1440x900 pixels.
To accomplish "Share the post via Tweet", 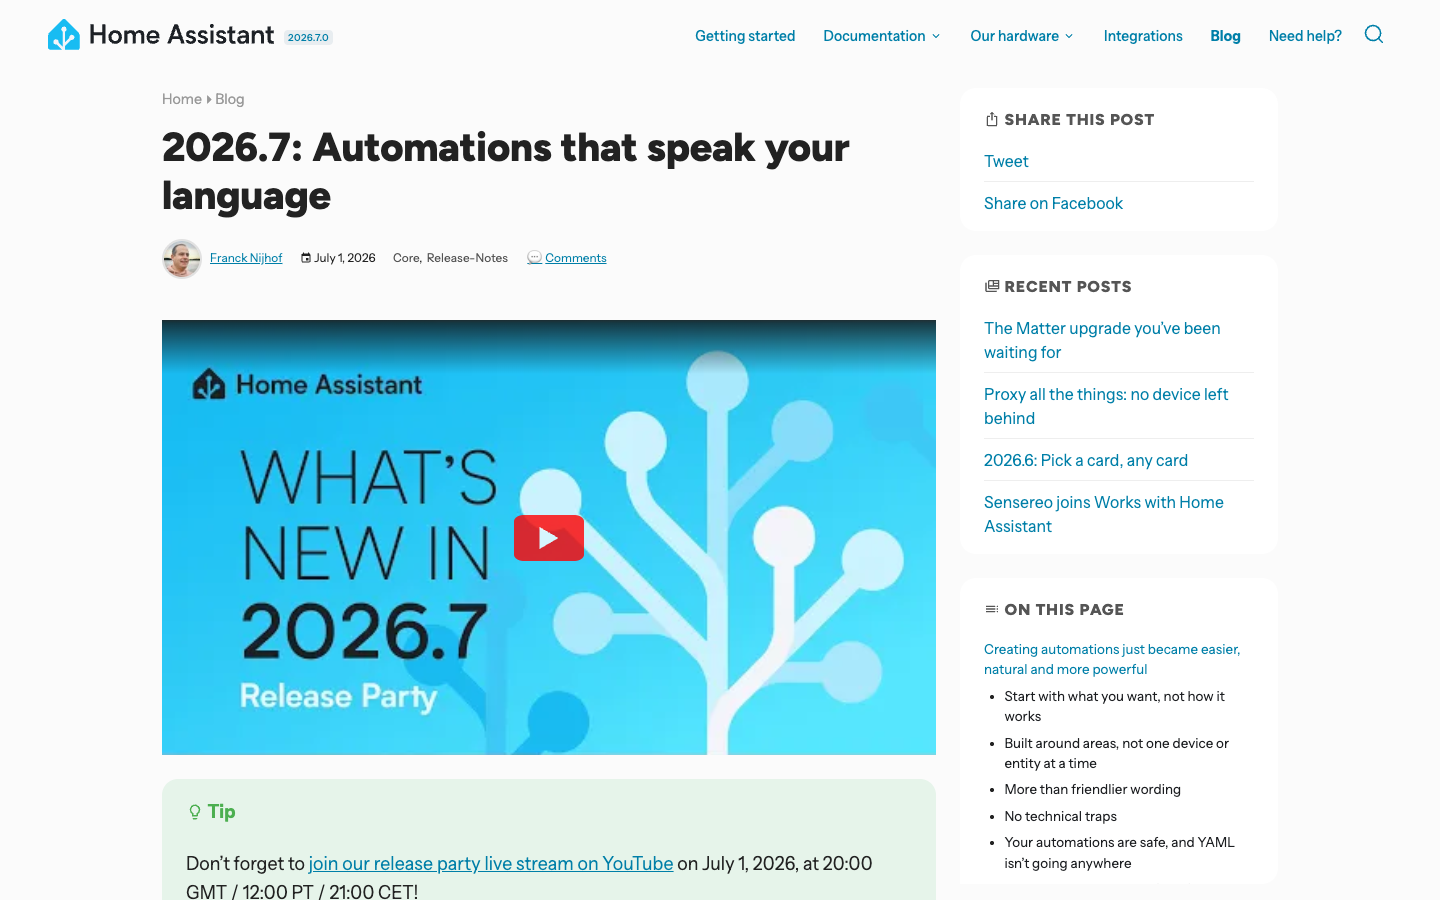I will (x=1006, y=161).
